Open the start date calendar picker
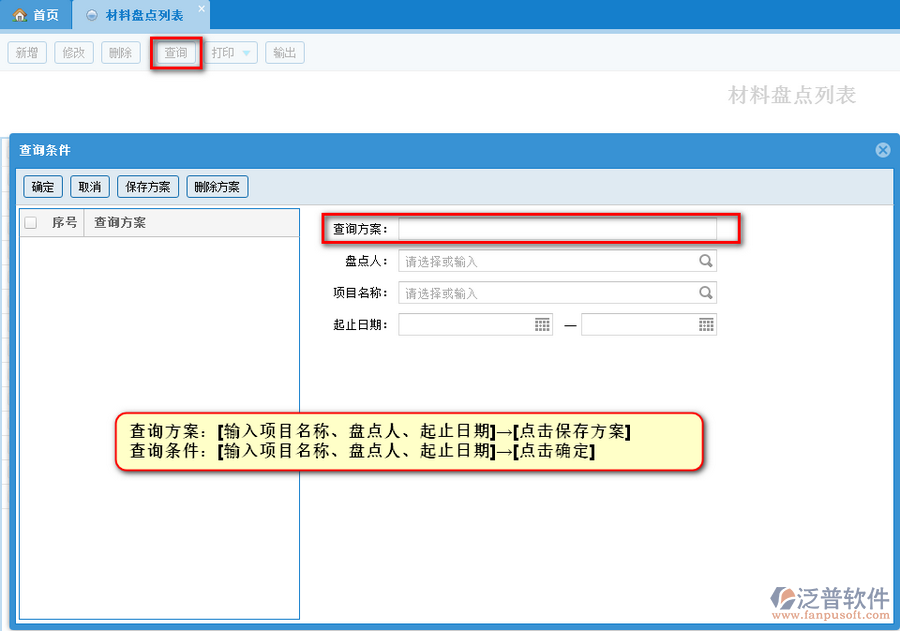This screenshot has height=631, width=900. 542,325
